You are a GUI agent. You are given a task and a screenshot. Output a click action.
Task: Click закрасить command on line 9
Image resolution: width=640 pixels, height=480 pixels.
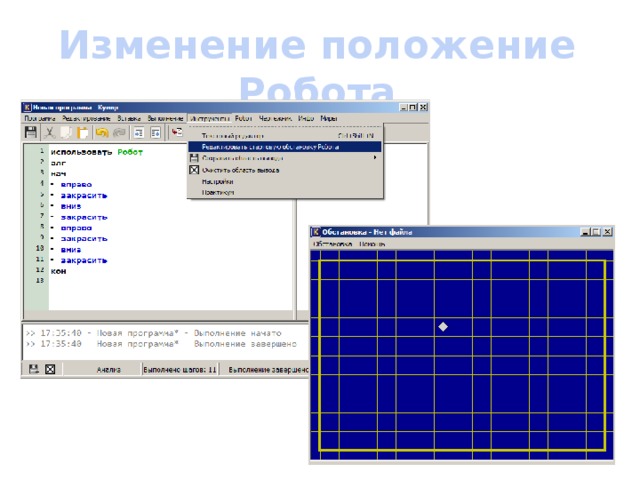(x=84, y=239)
